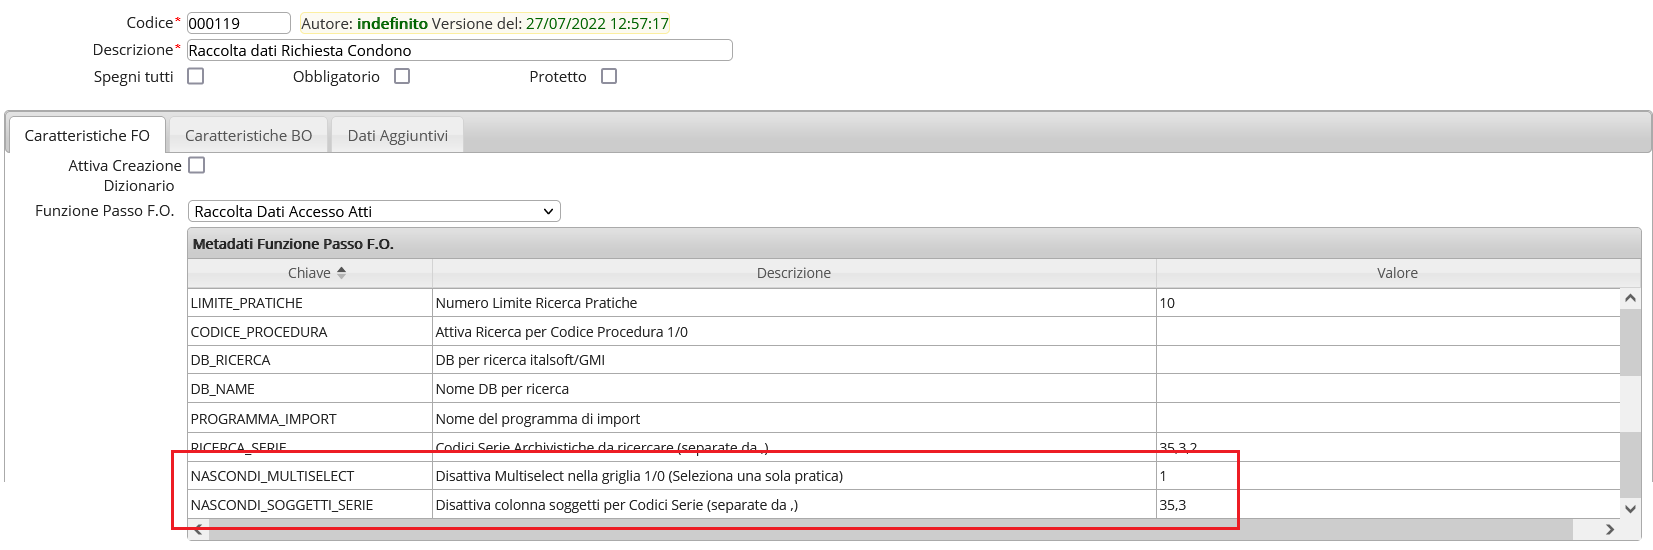Open the Dati Aggiuntivi tab
This screenshot has height=550, width=1653.
click(x=397, y=135)
